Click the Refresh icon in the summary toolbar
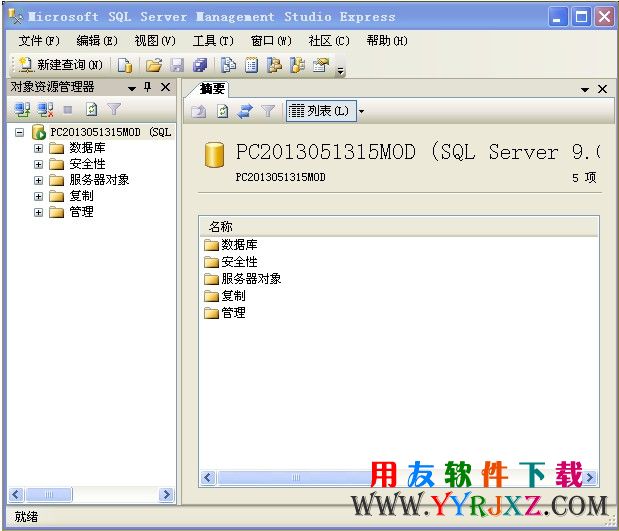Viewport: 619px width, 531px height. click(223, 111)
